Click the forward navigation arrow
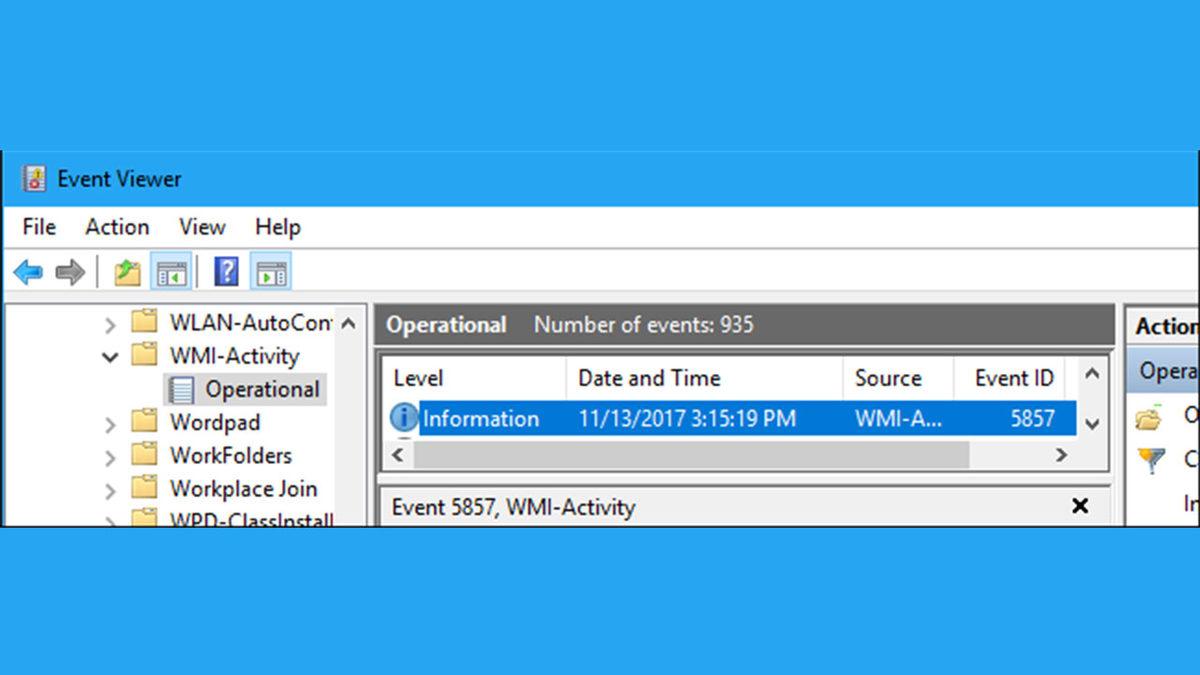This screenshot has width=1200, height=675. click(x=68, y=271)
